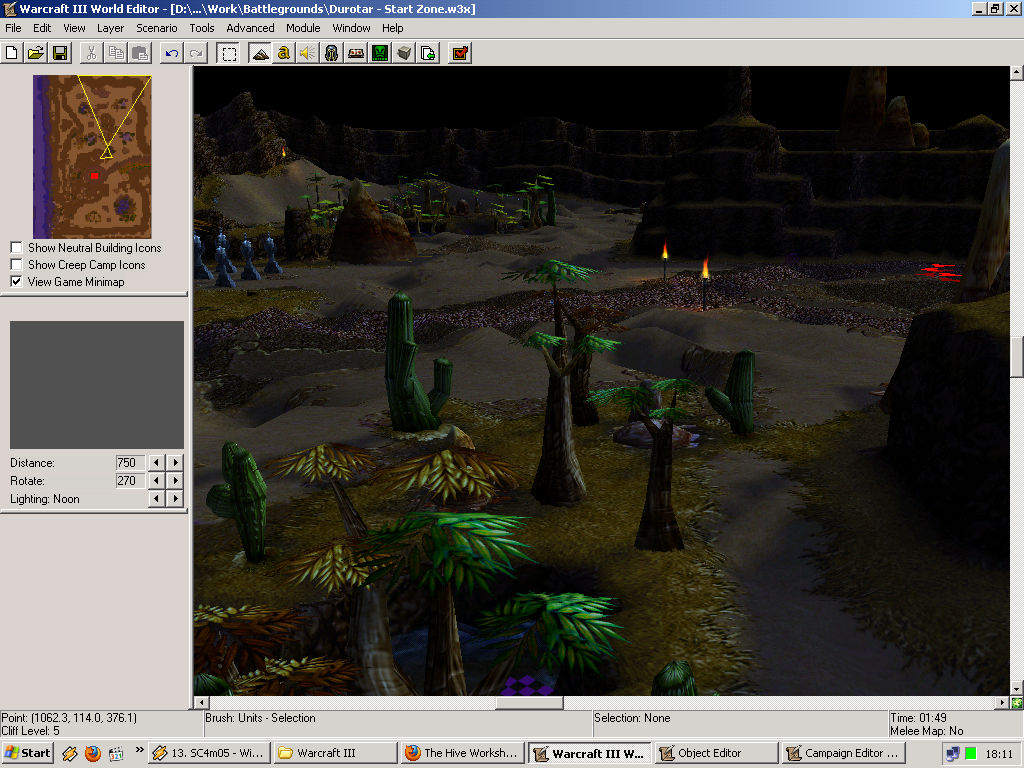Screen dimensions: 1024x768
Task: Open the Terrain Editor mountain icon
Action: pos(260,53)
